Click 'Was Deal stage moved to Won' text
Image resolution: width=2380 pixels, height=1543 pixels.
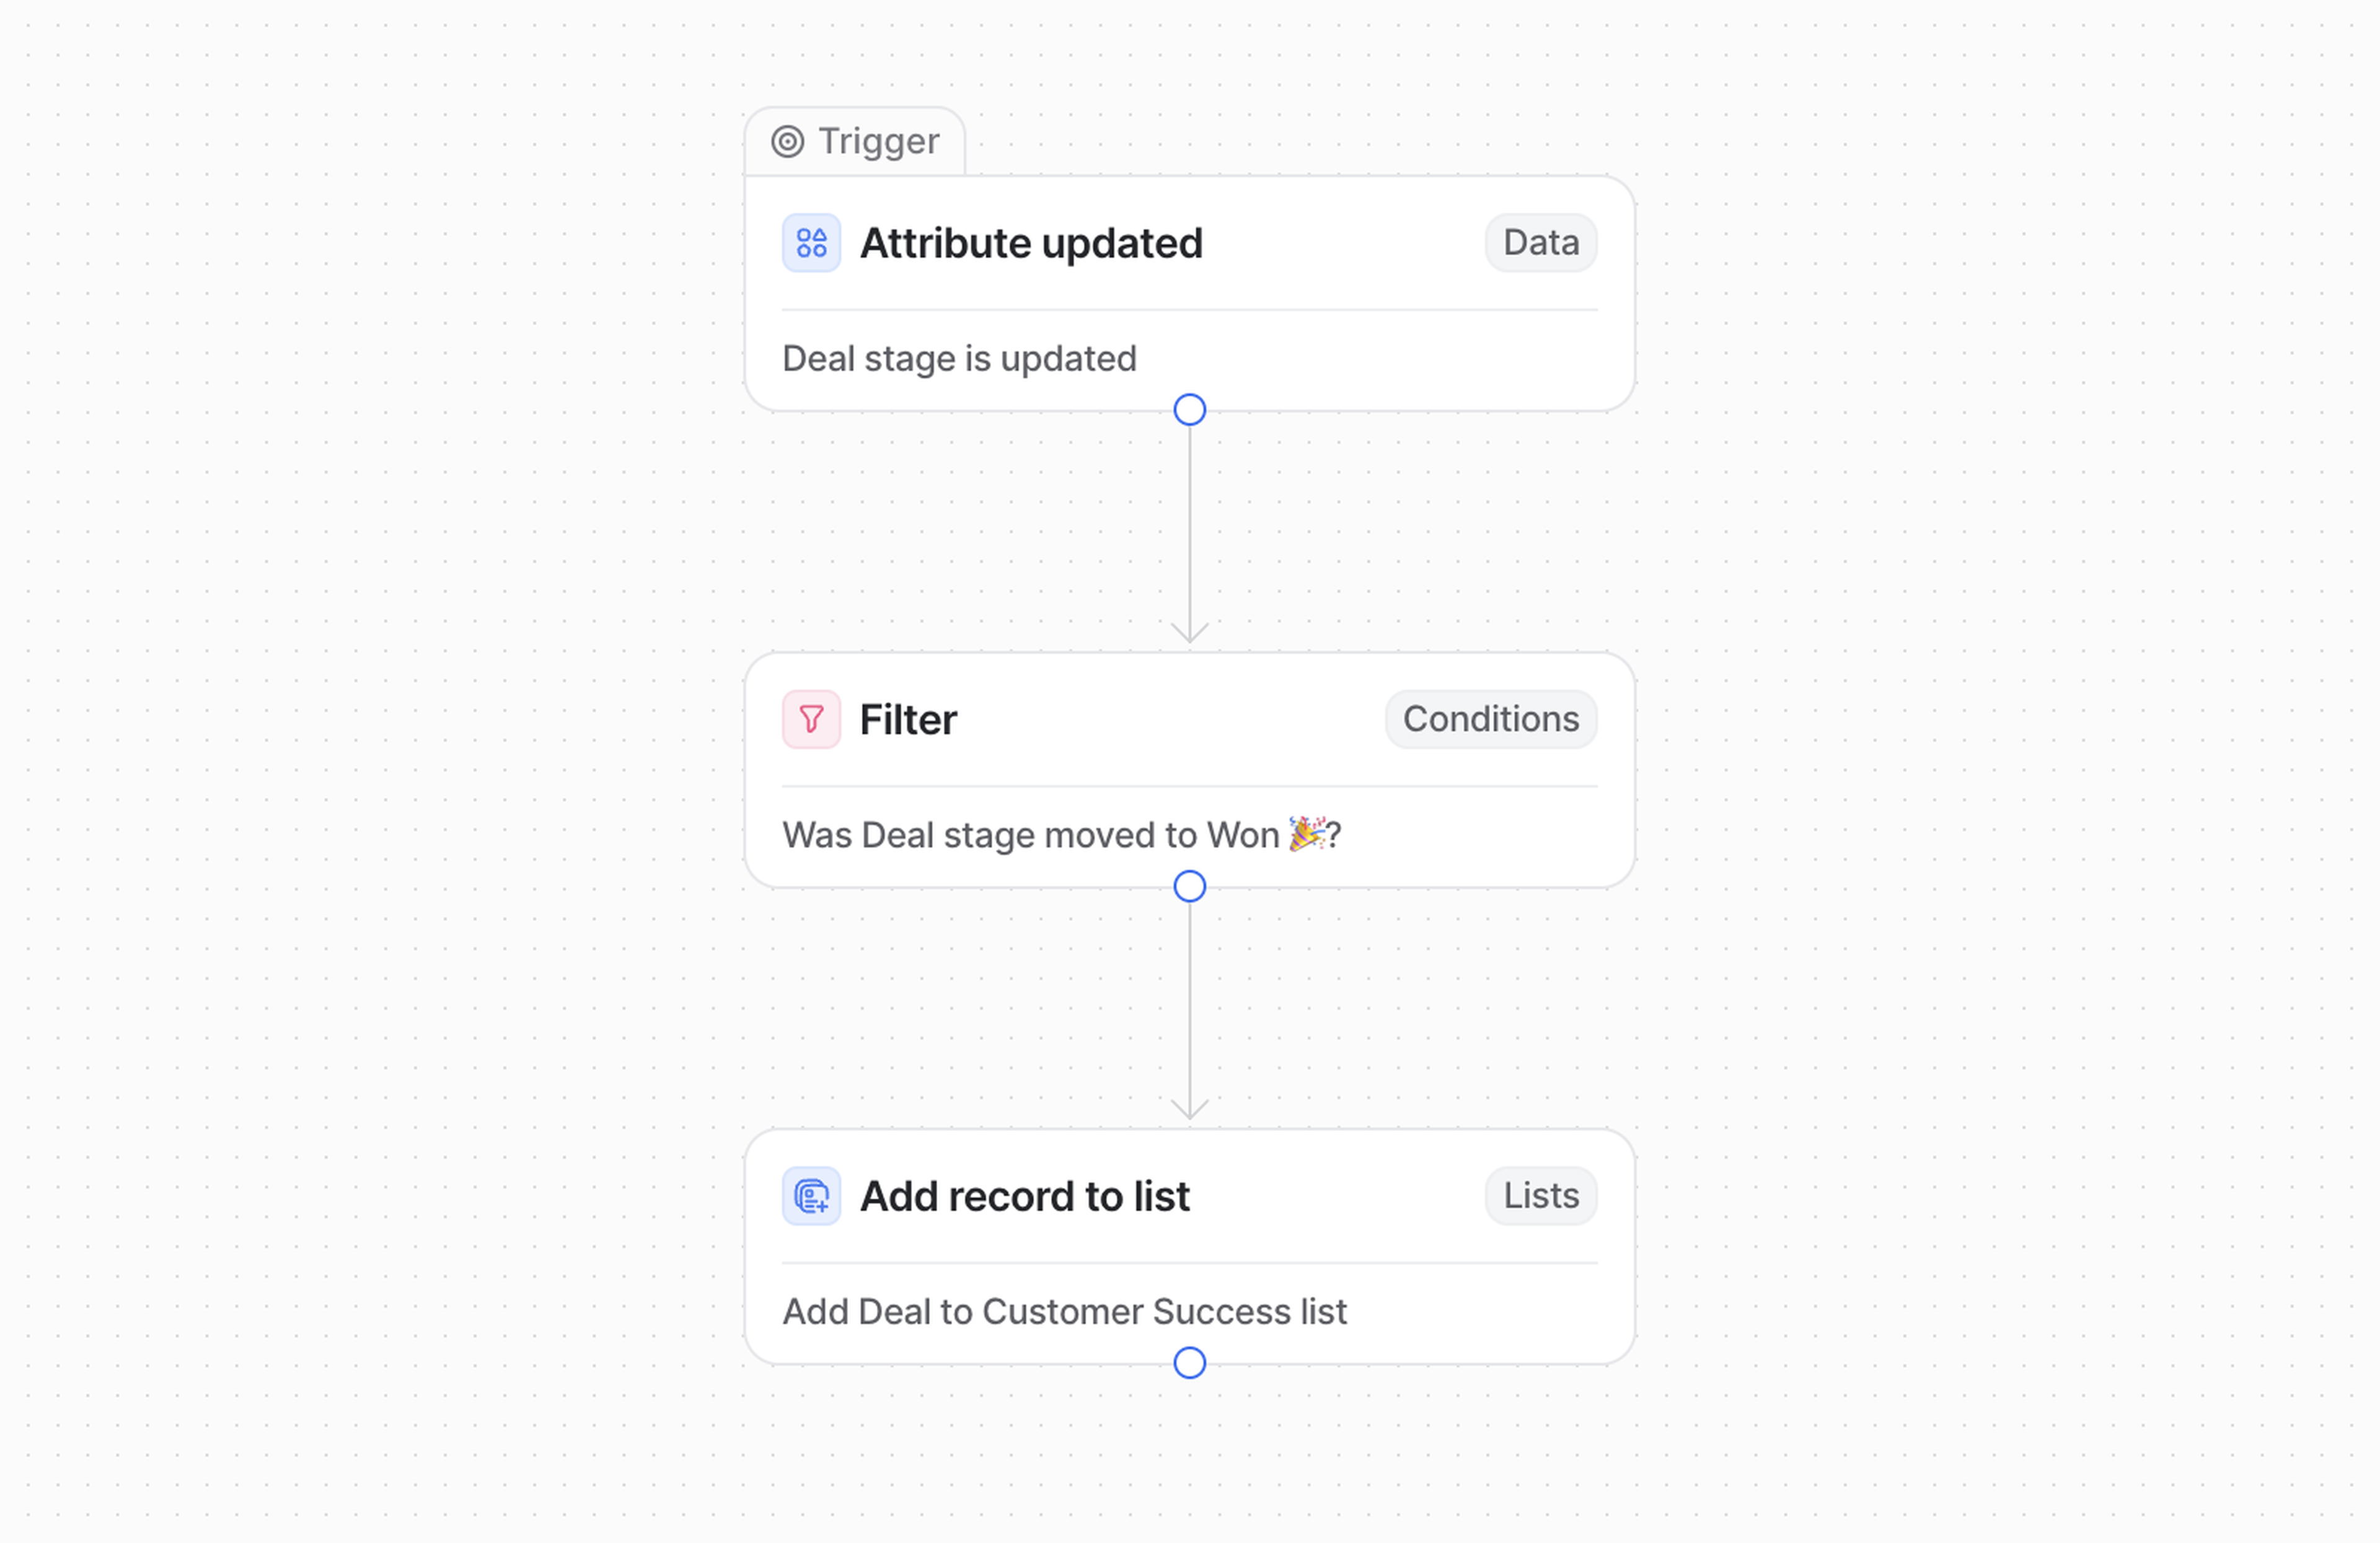point(1030,835)
